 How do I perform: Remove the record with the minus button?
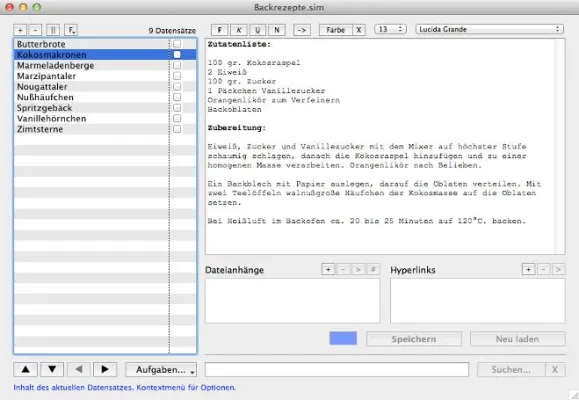pos(35,30)
